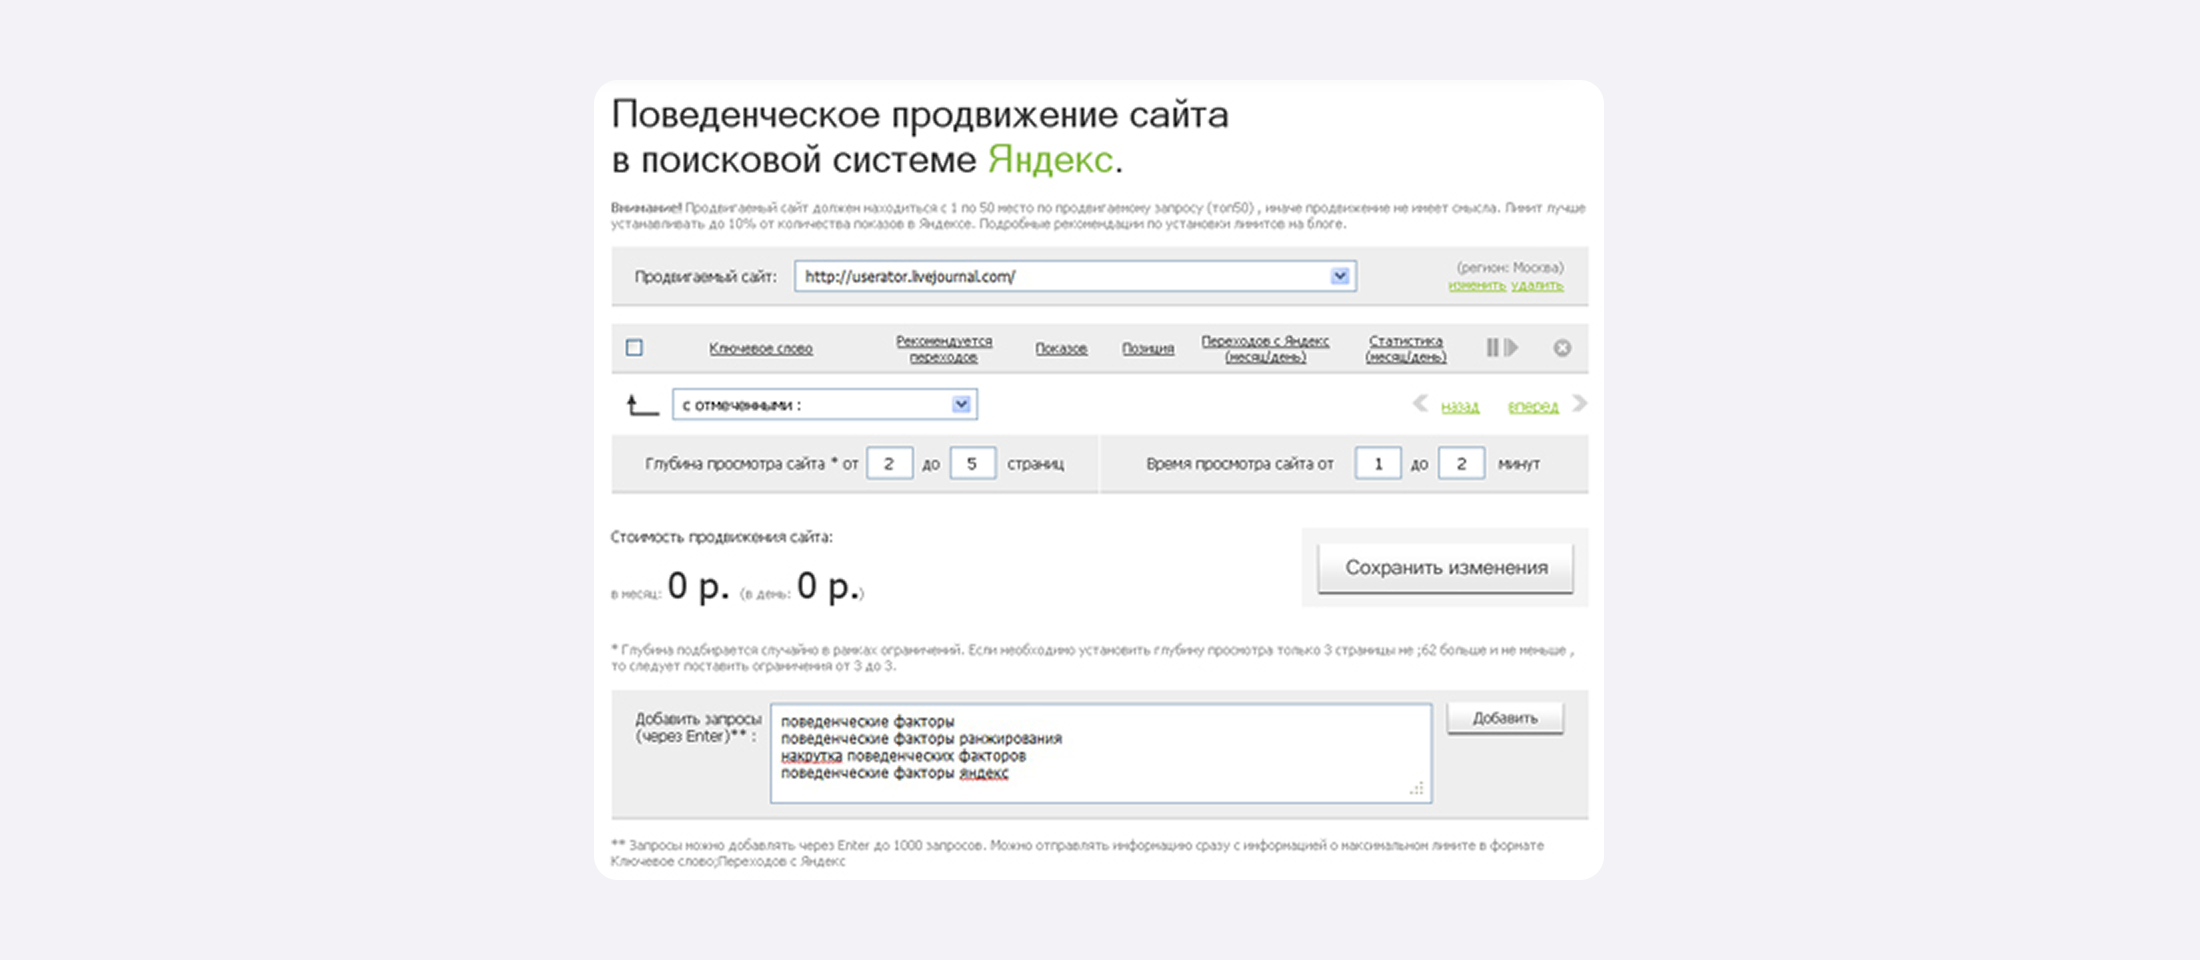Click the resize grip of the queries textarea
Image resolution: width=2200 pixels, height=960 pixels.
coord(1417,789)
